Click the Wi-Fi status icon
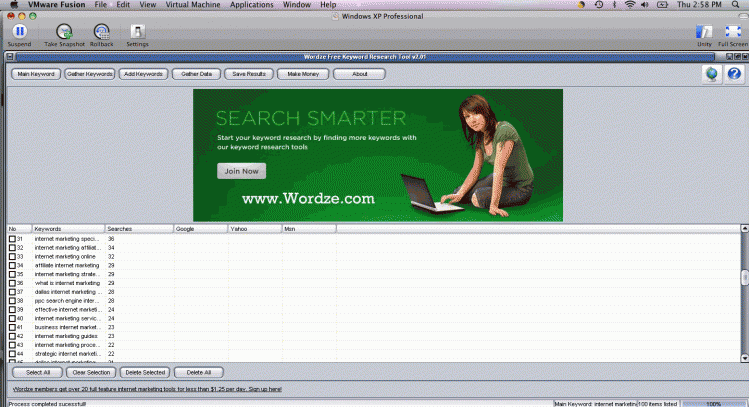This screenshot has height=407, width=749. coord(630,4)
